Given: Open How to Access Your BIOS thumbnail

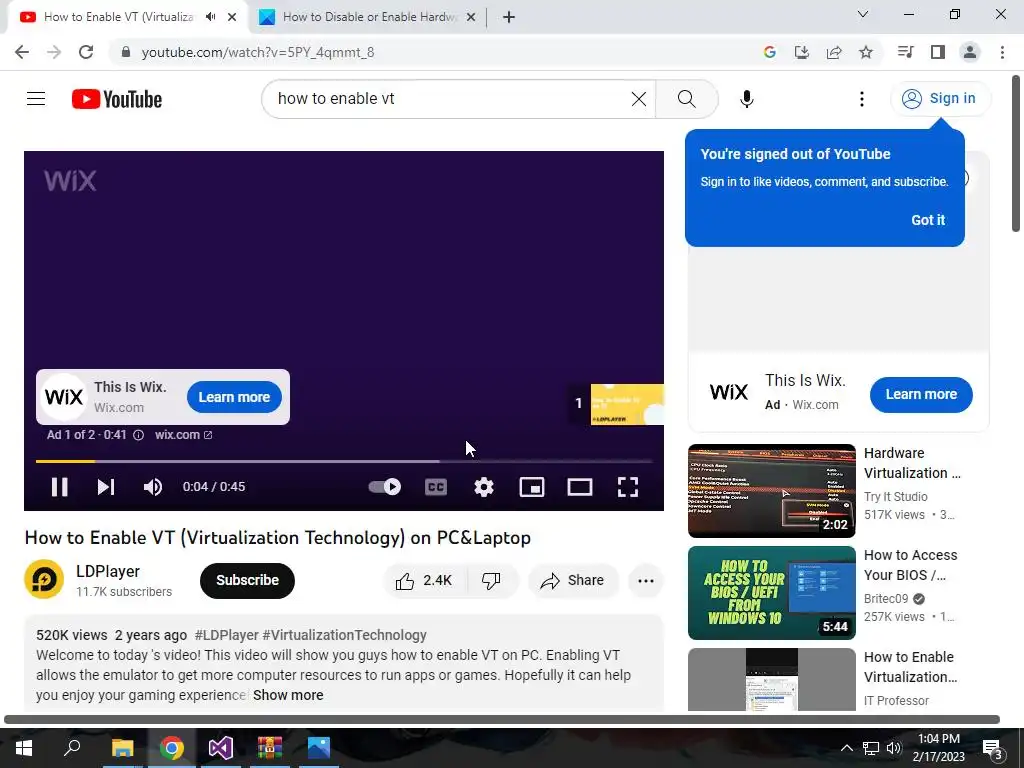Looking at the screenshot, I should tap(771, 592).
